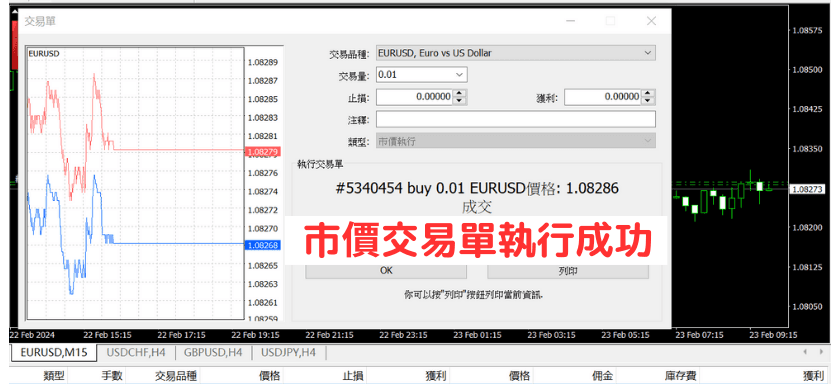Decrease the 獲利 take profit value
Screen dimensions: 840x384
tap(648, 101)
